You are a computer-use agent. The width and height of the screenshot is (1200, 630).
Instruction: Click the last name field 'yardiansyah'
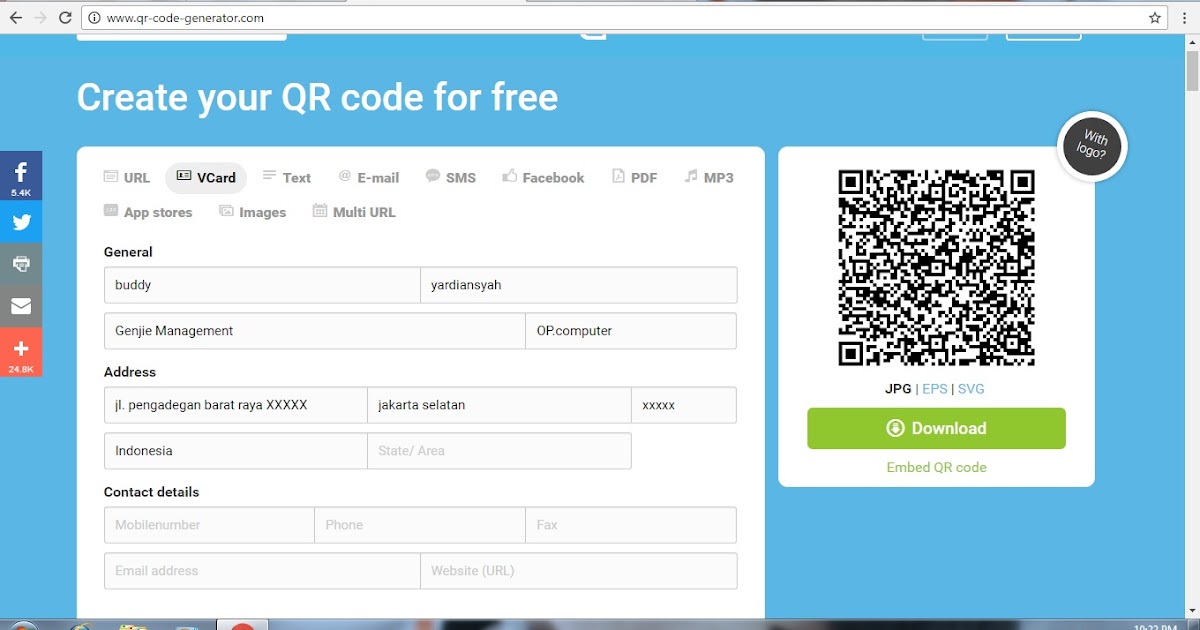click(579, 285)
